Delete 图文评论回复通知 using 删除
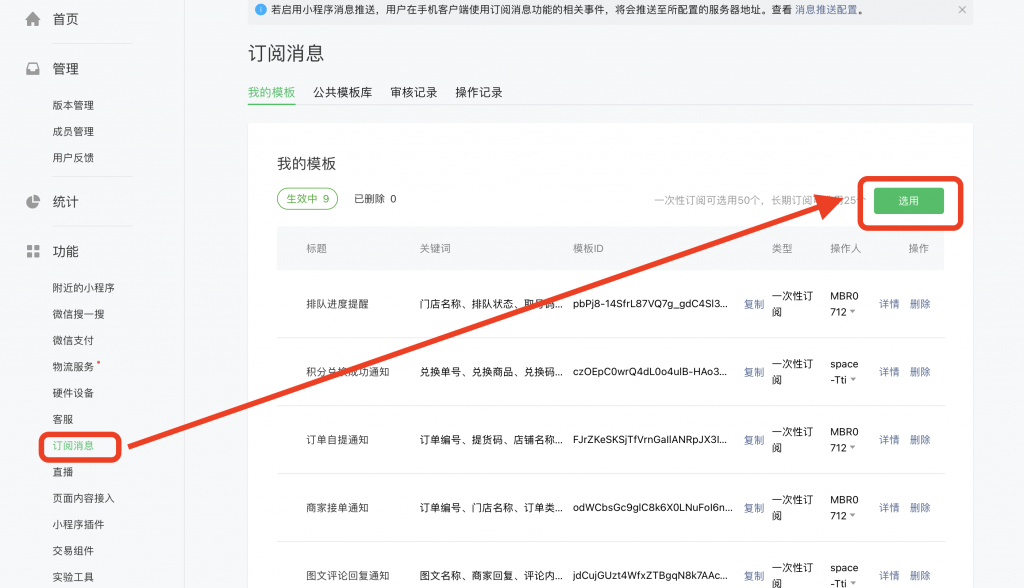This screenshot has width=1024, height=588. pyautogui.click(x=919, y=575)
